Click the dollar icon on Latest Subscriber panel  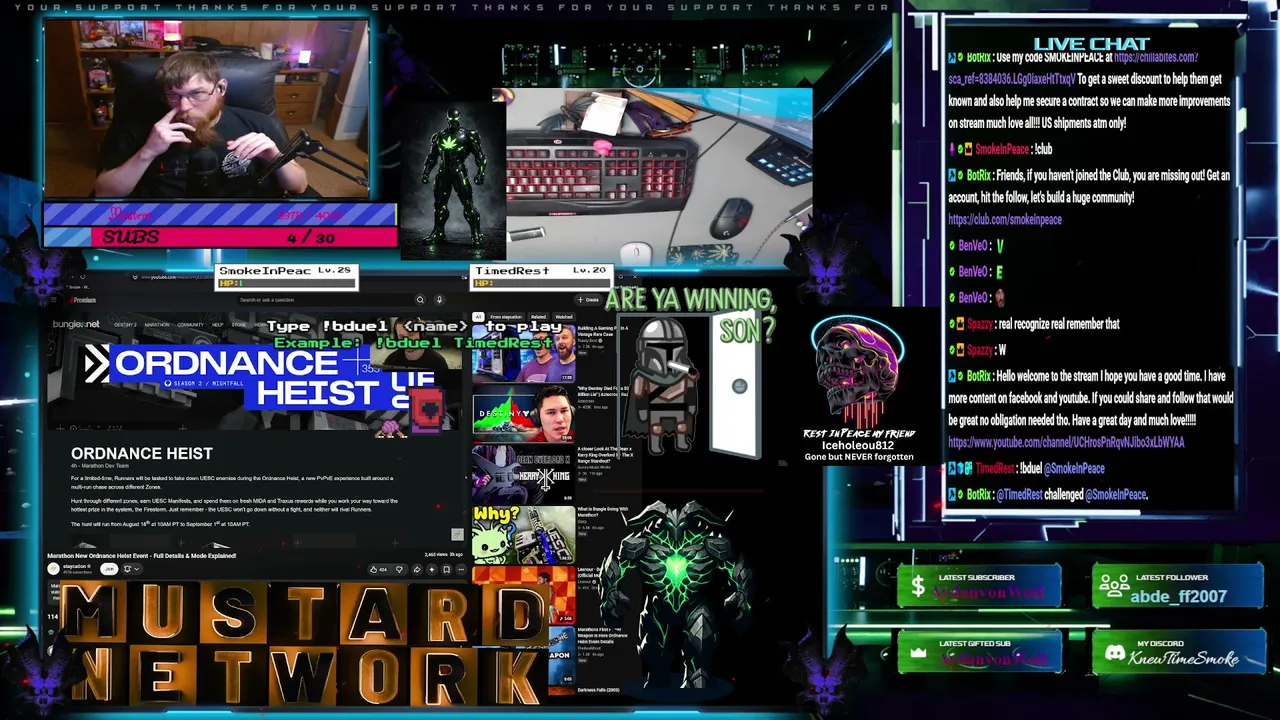[x=918, y=588]
